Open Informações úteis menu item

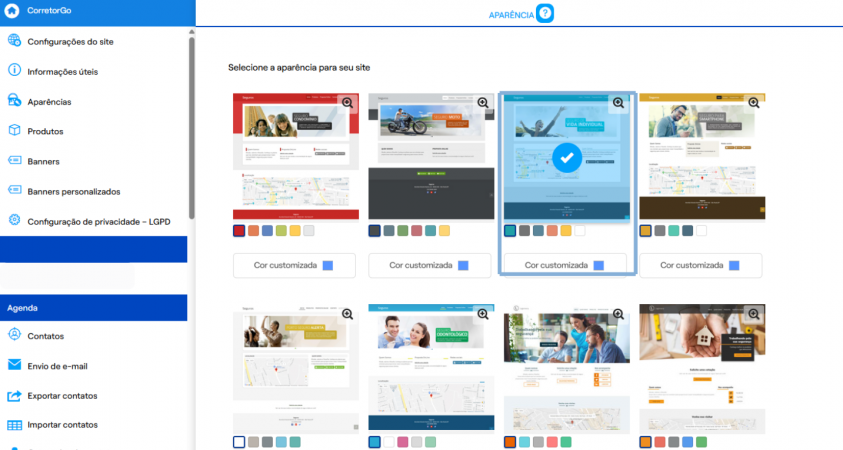(62, 72)
